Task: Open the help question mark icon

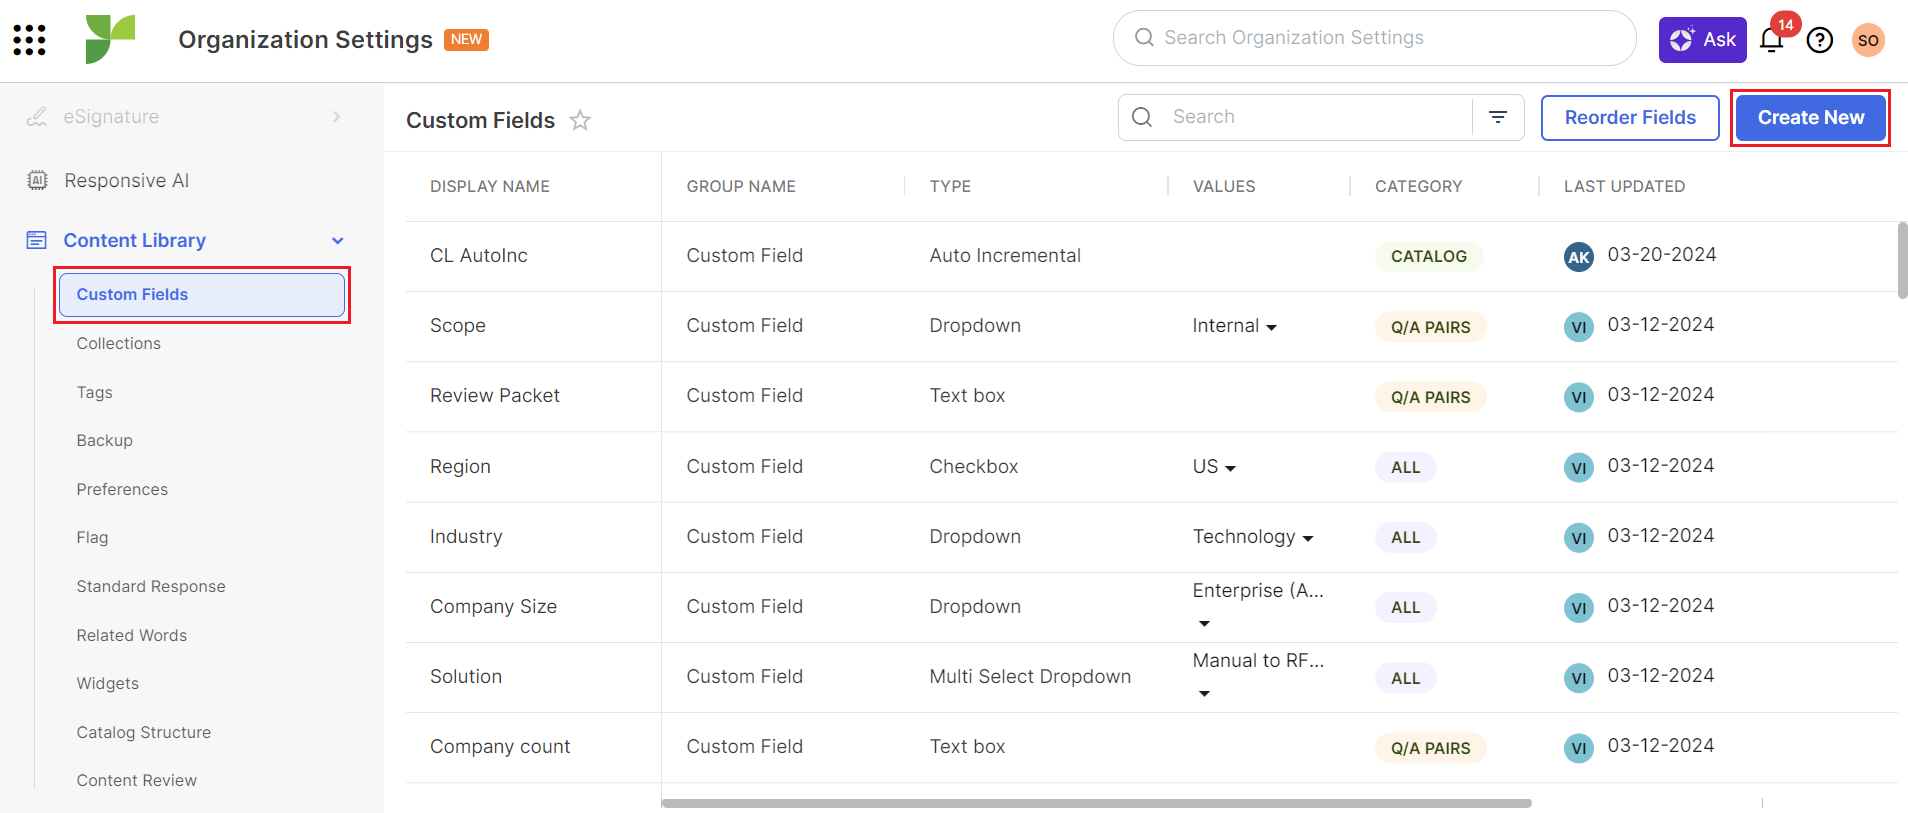Action: (x=1820, y=40)
